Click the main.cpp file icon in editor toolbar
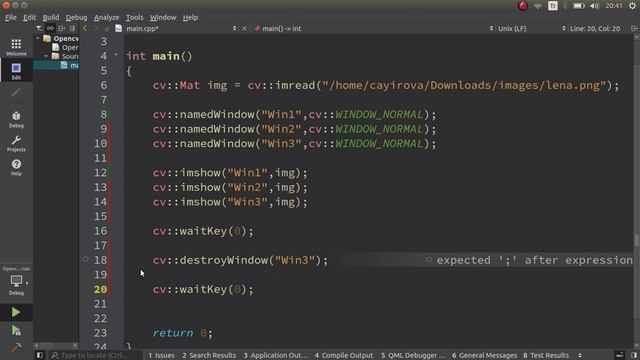The height and width of the screenshot is (360, 640). click(118, 28)
